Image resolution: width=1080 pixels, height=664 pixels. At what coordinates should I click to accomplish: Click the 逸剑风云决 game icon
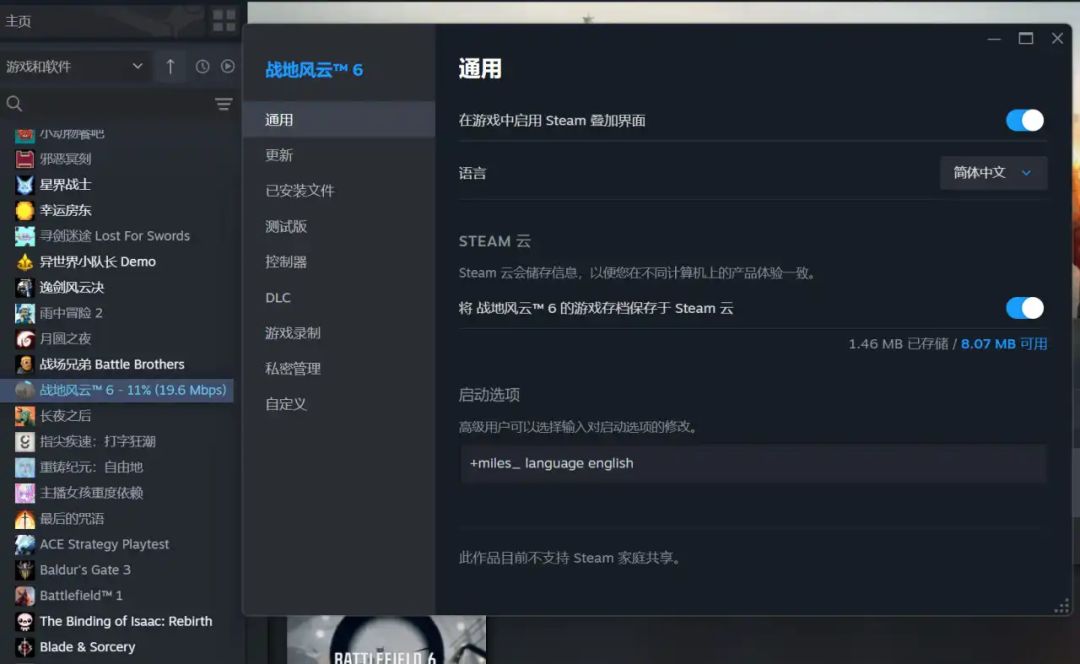(25, 287)
